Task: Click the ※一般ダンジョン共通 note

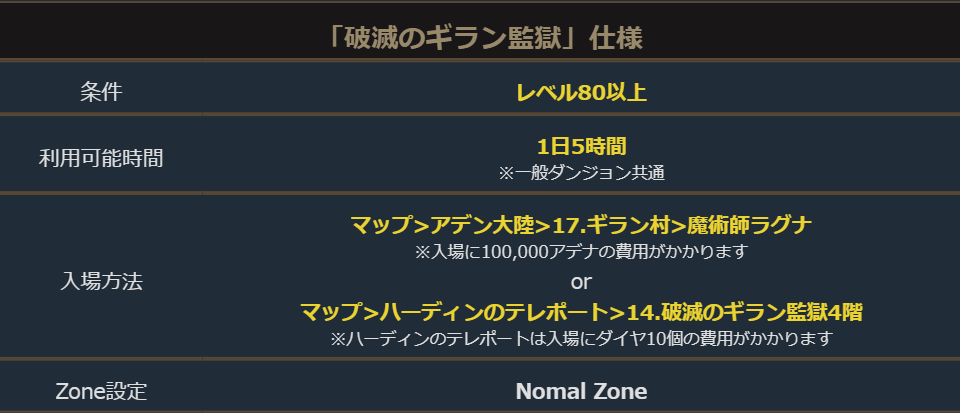Action: click(581, 172)
